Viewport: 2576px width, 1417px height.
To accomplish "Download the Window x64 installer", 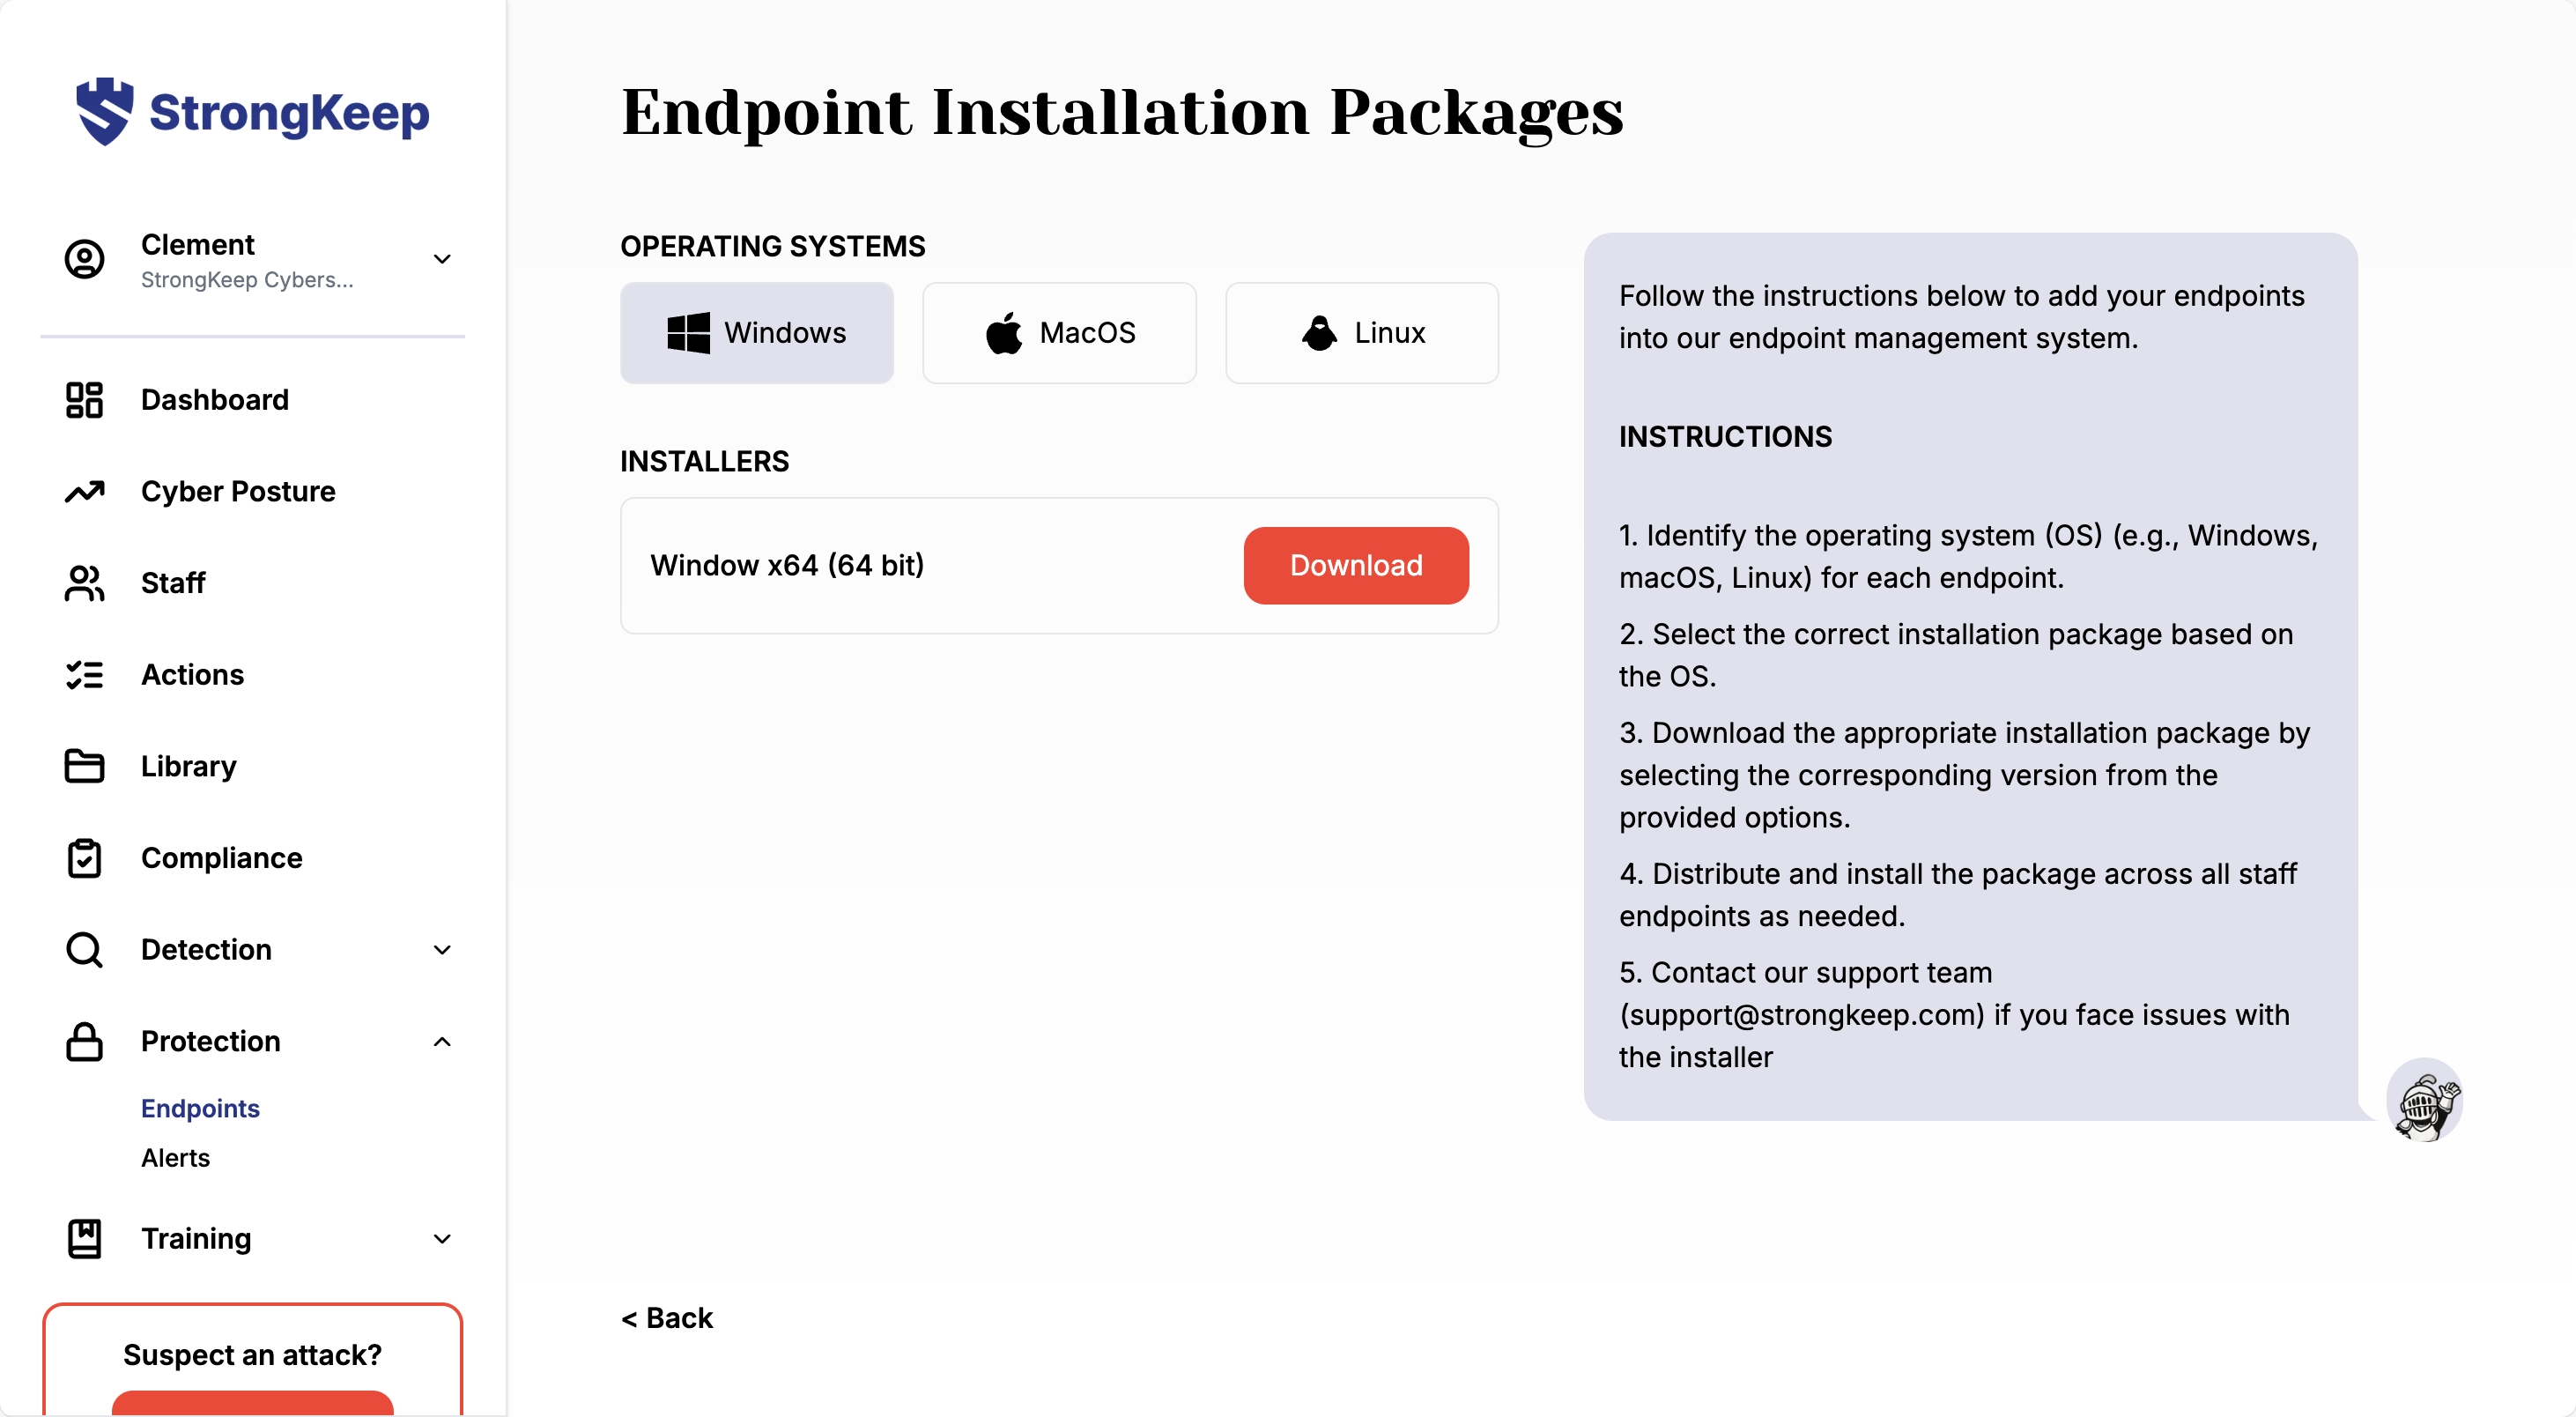I will 1355,566.
